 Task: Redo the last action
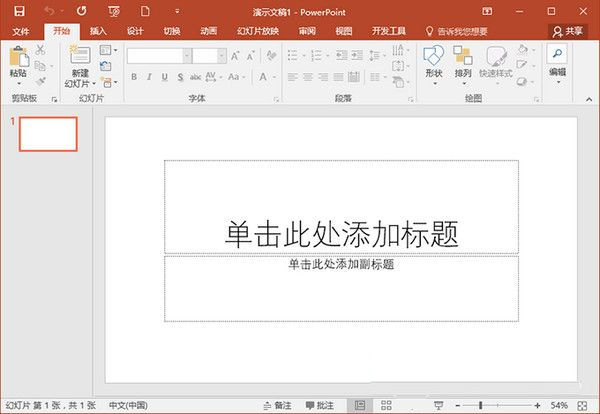(82, 11)
